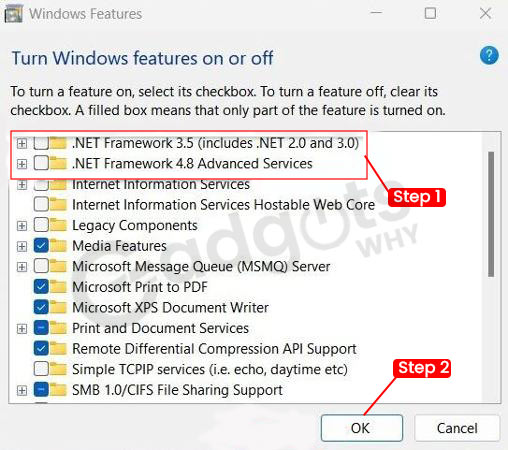Click the Microsoft XPS Document Writer folder icon
This screenshot has height=450, width=508.
(x=58, y=308)
